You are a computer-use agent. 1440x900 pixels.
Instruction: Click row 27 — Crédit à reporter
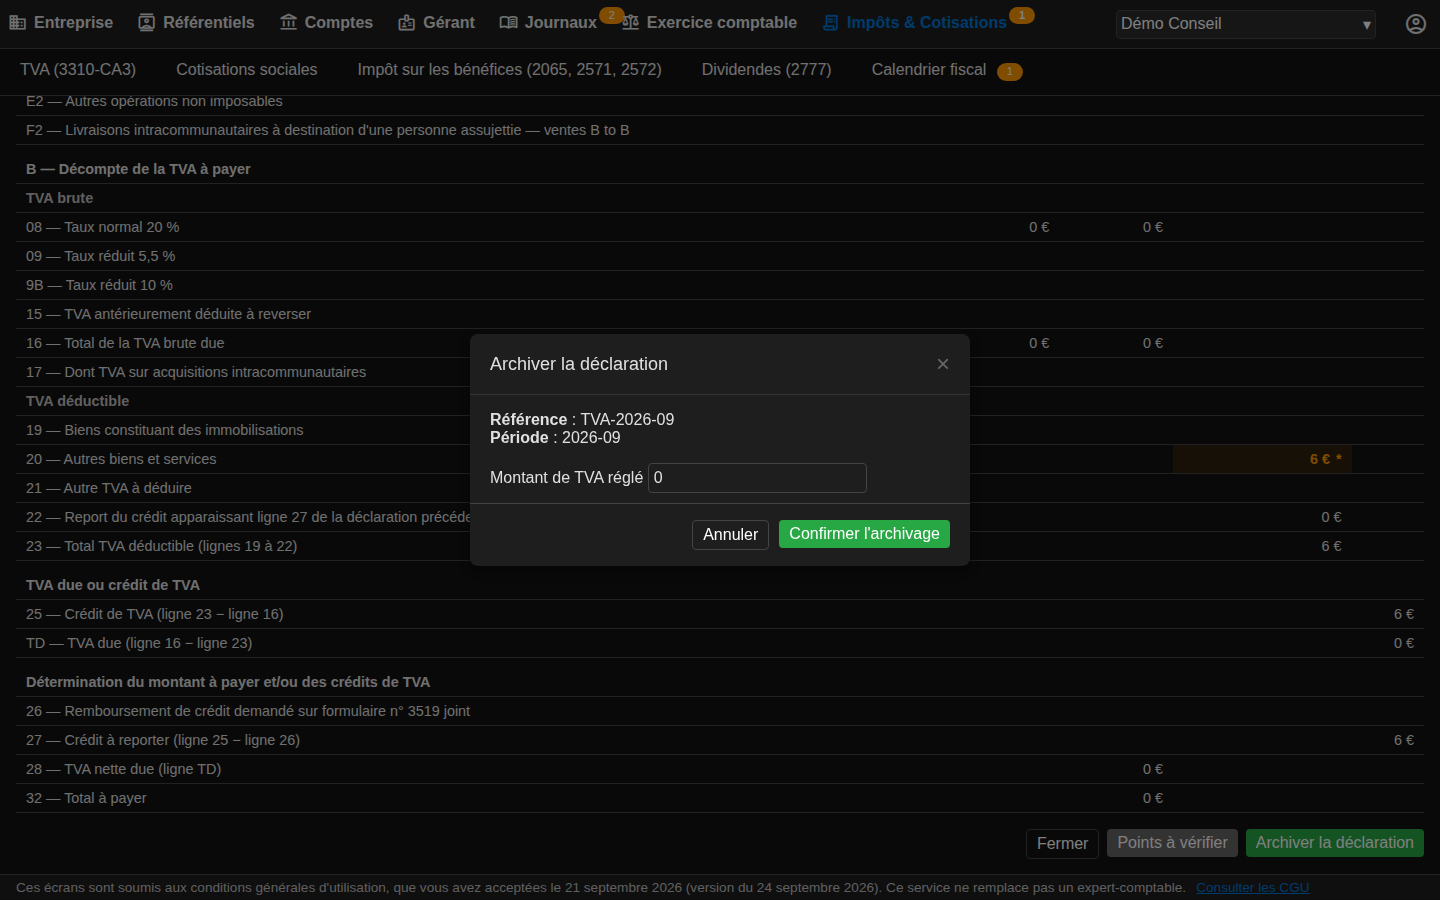pos(720,740)
